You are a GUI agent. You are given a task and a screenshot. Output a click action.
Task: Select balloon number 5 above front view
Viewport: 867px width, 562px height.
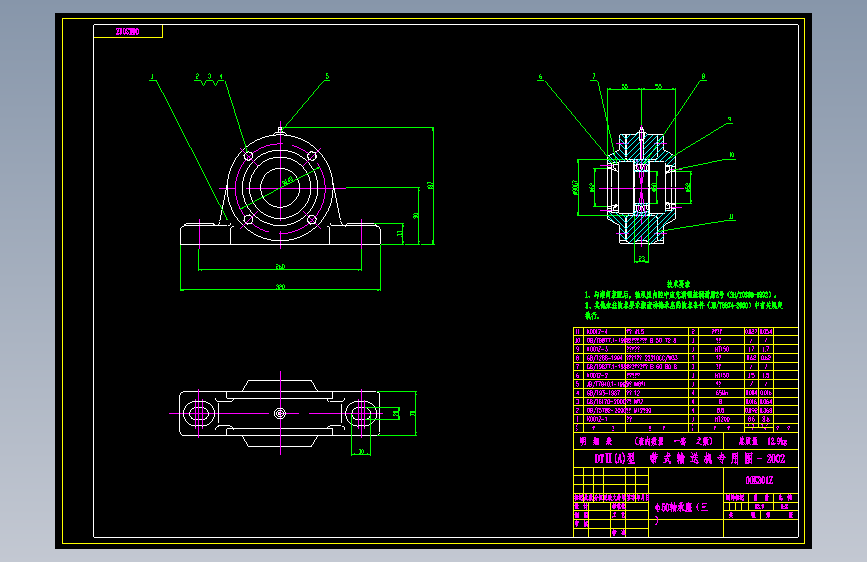click(x=327, y=76)
